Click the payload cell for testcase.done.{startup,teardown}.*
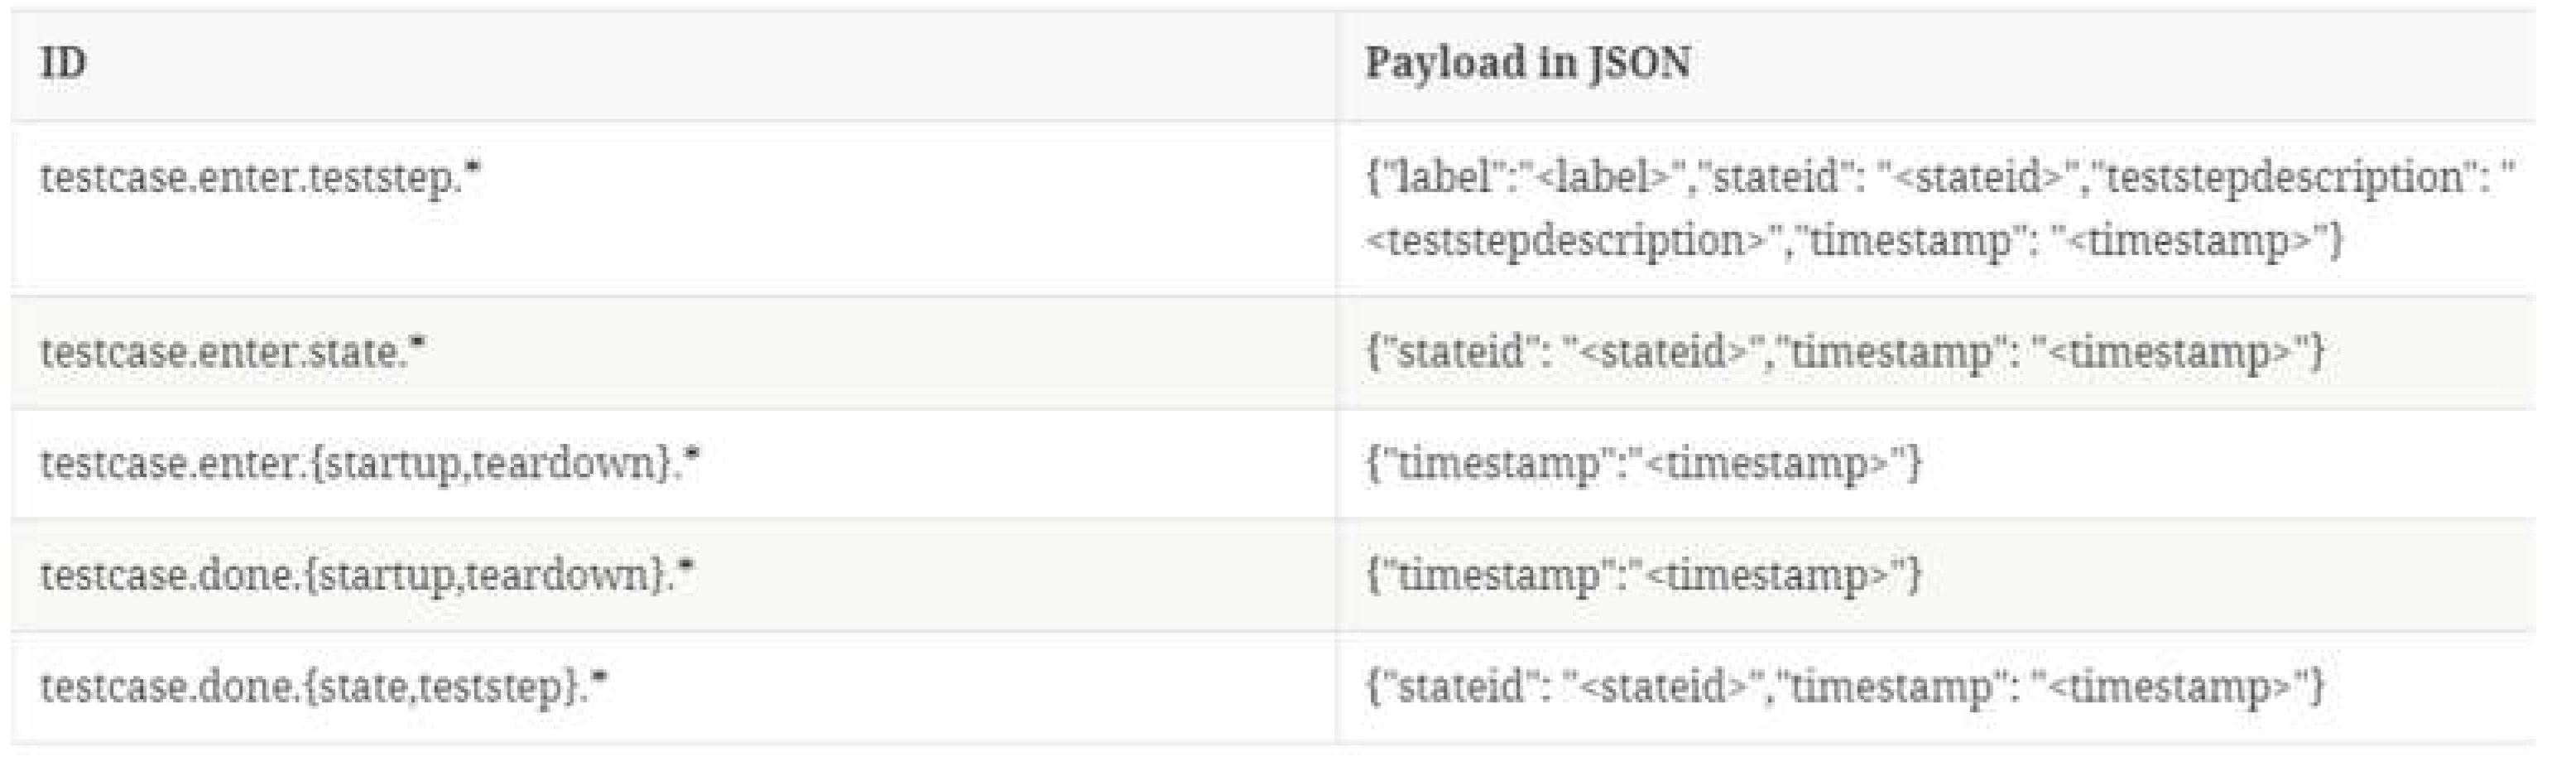Screen dimensions: 2576x766 click(x=1643, y=575)
